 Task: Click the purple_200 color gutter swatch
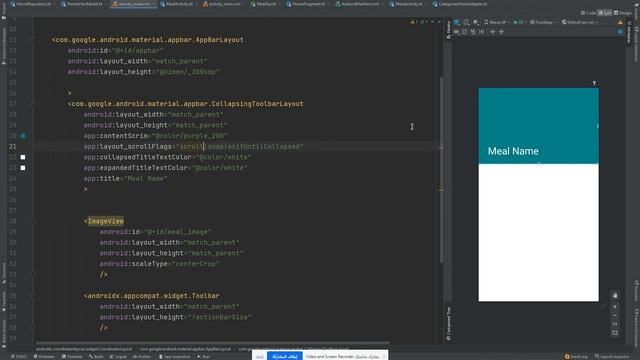(23, 136)
